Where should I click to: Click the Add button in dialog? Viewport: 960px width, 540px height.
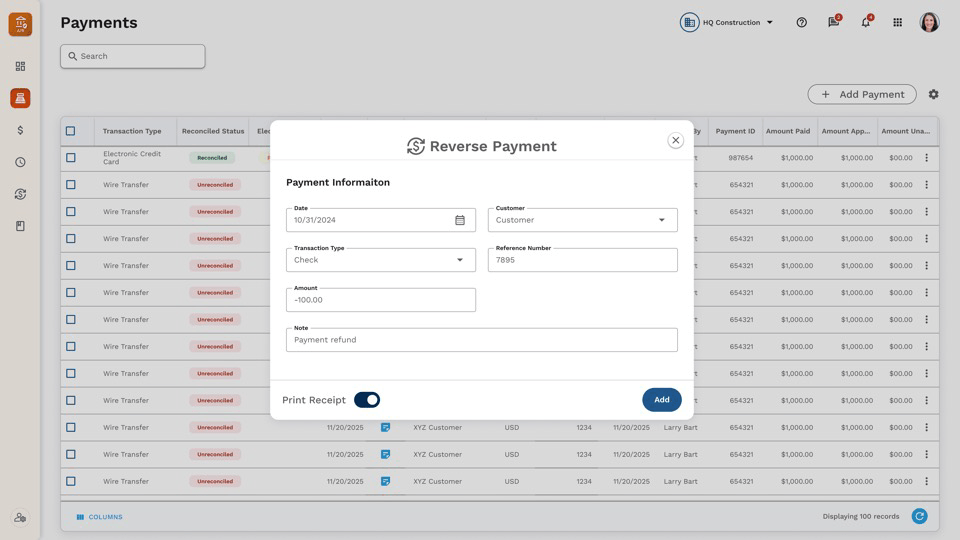(x=662, y=400)
